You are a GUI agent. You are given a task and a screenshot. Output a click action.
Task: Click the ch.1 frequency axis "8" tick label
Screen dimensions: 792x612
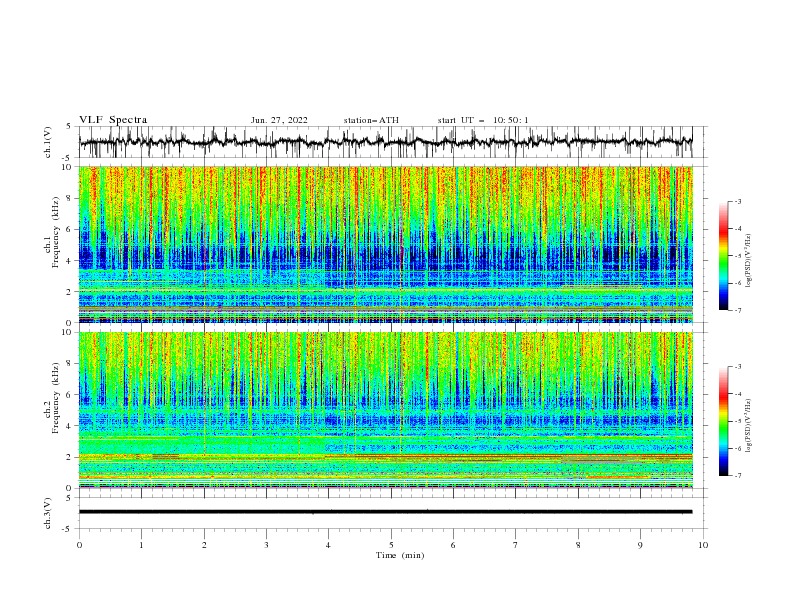pyautogui.click(x=70, y=198)
